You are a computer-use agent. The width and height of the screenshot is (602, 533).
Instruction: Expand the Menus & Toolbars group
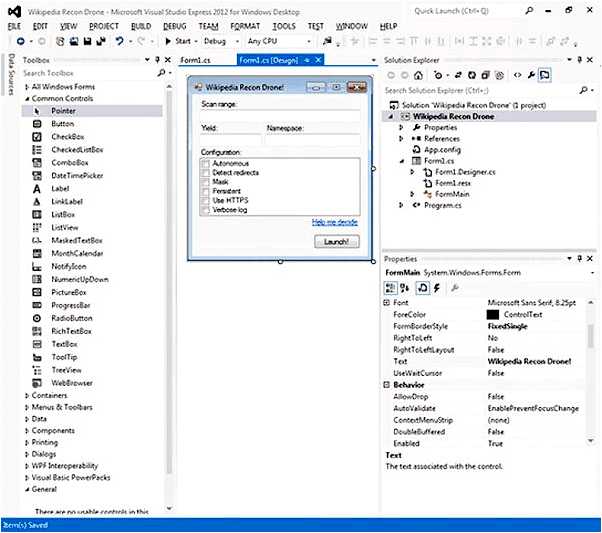[26, 407]
